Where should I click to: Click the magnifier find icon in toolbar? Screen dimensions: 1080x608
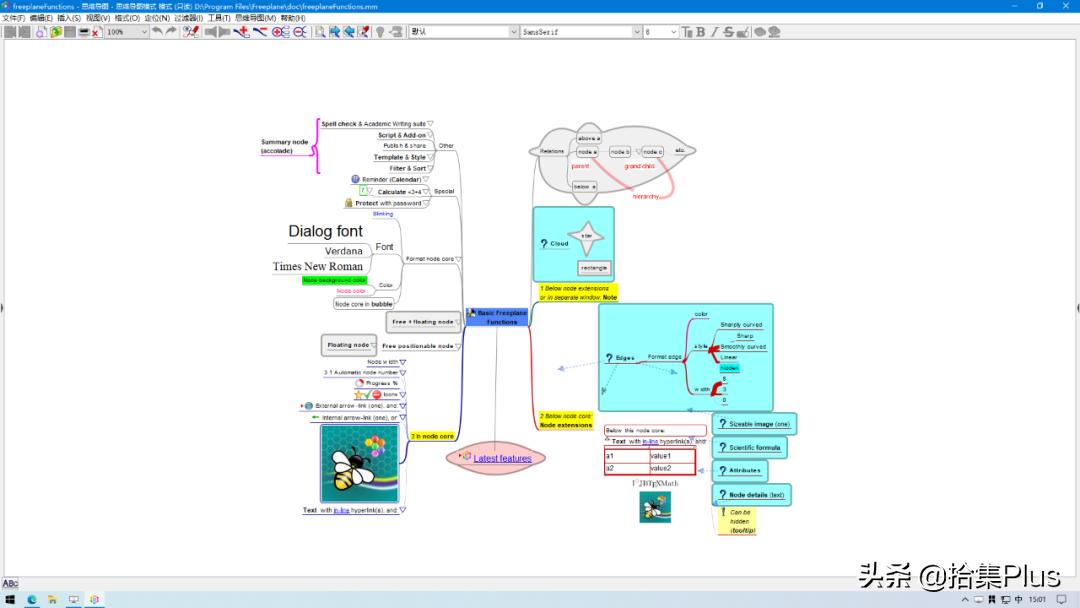pyautogui.click(x=320, y=32)
